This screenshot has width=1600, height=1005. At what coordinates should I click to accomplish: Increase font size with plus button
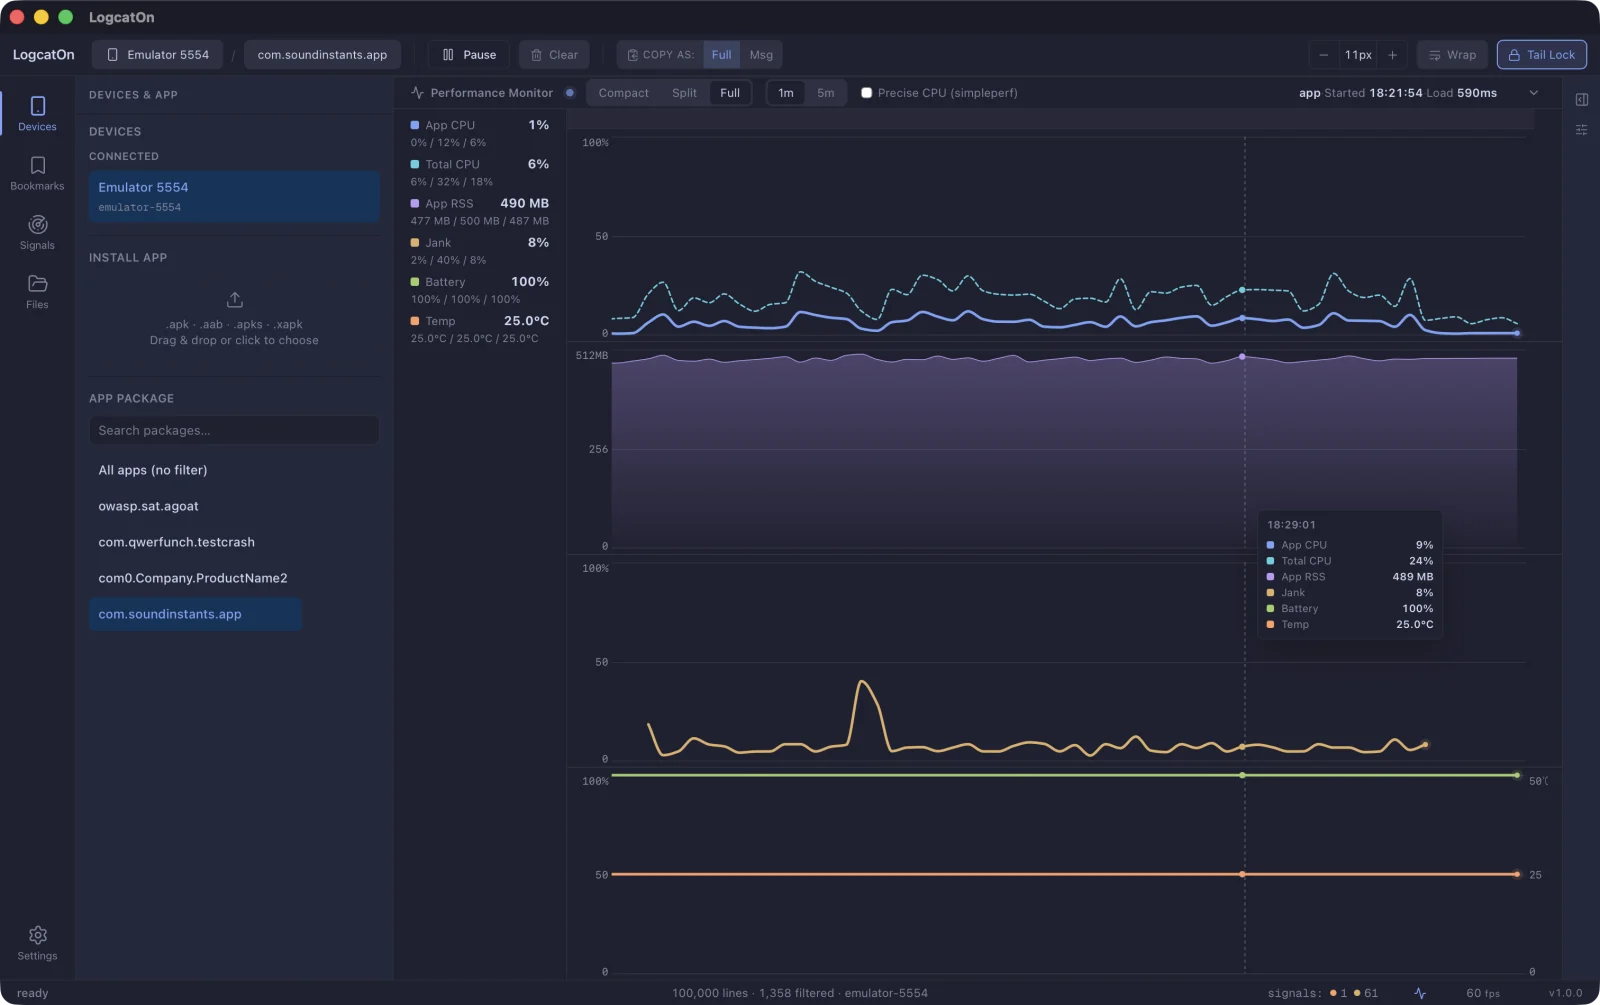coord(1392,55)
